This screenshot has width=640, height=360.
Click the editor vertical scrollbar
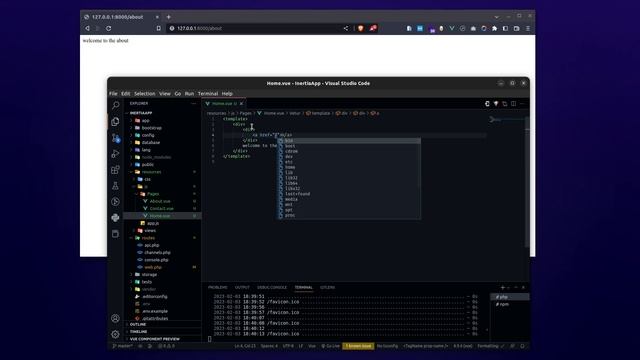click(x=527, y=182)
